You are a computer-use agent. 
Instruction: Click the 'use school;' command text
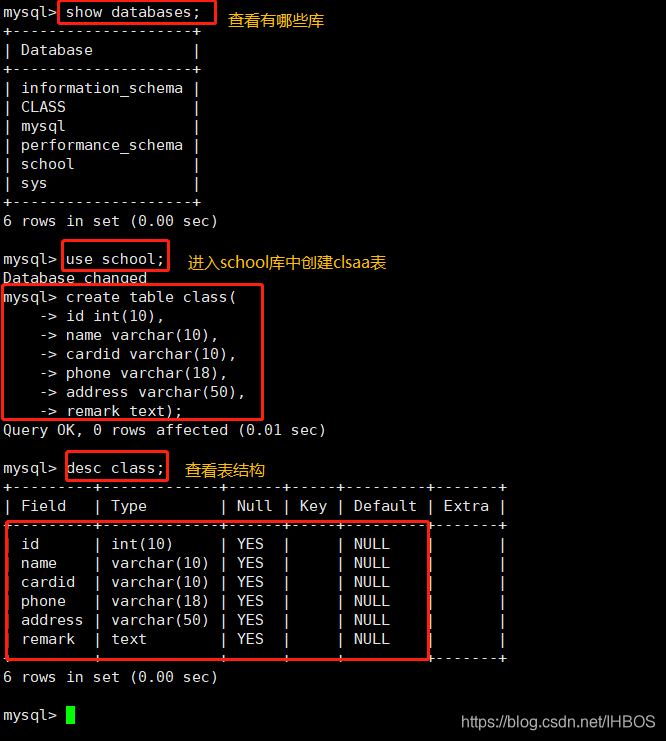pyautogui.click(x=115, y=259)
